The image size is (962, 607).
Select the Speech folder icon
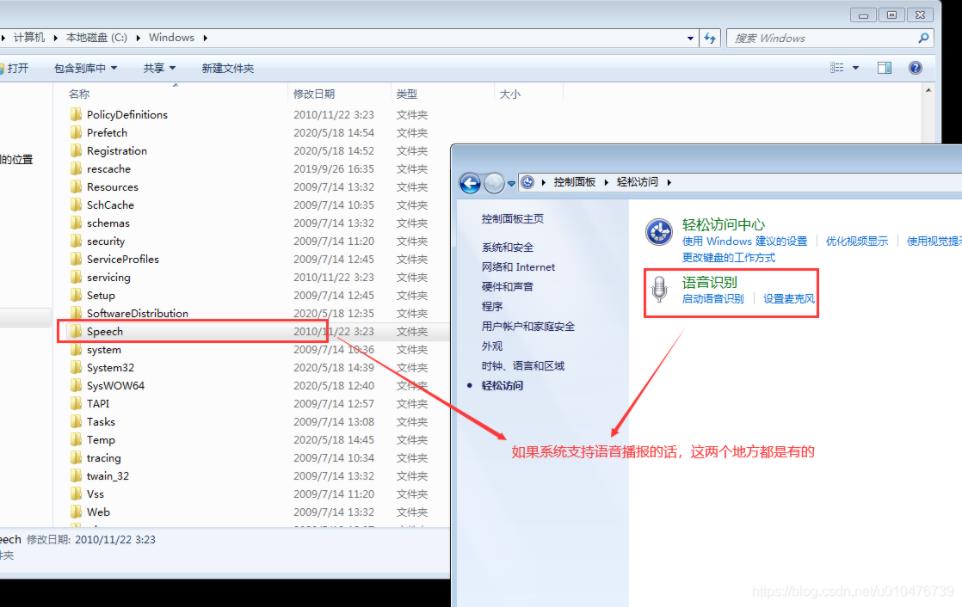[x=76, y=331]
